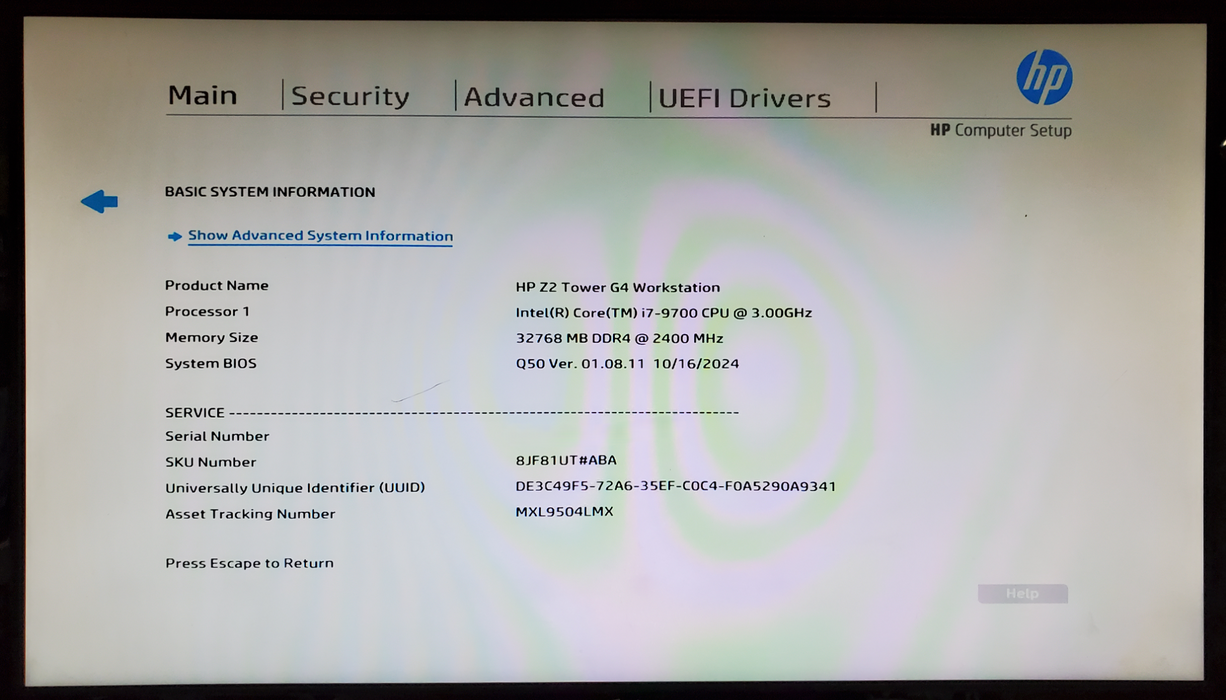
Task: Select the 8JF81UT#ABA SKU value
Action: pyautogui.click(x=566, y=460)
